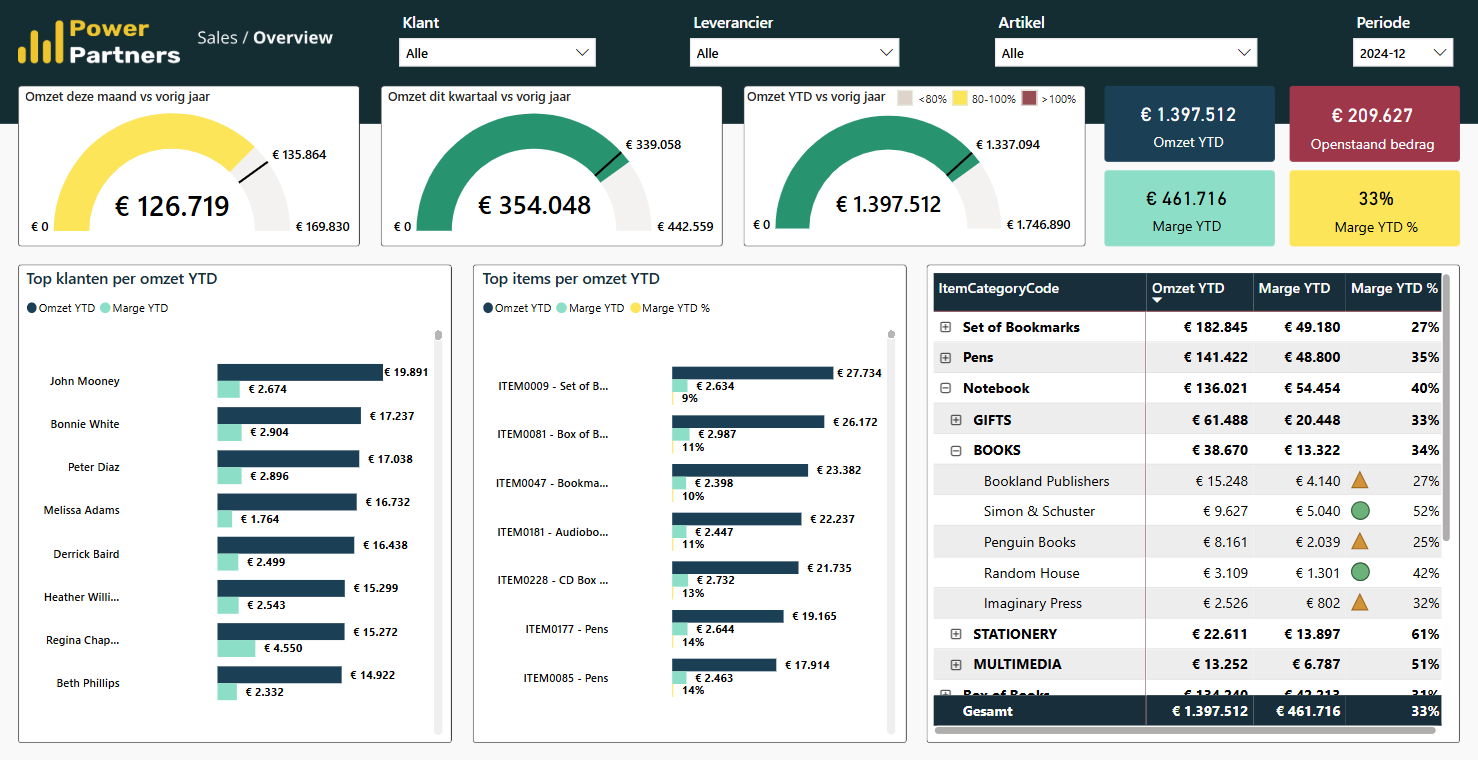Image resolution: width=1478 pixels, height=760 pixels.
Task: Click the orange triangle indicator for Imaginary Press
Action: [1359, 602]
